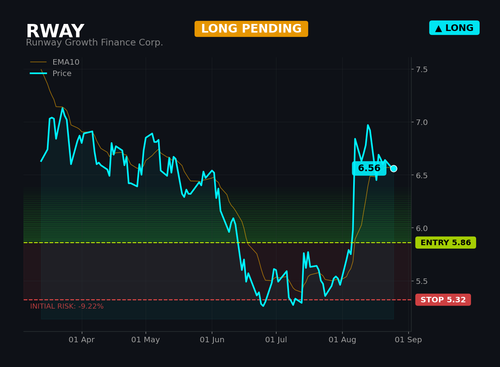This screenshot has height=367, width=500.
Task: Click the current price endpoint marker dot
Action: tap(394, 169)
